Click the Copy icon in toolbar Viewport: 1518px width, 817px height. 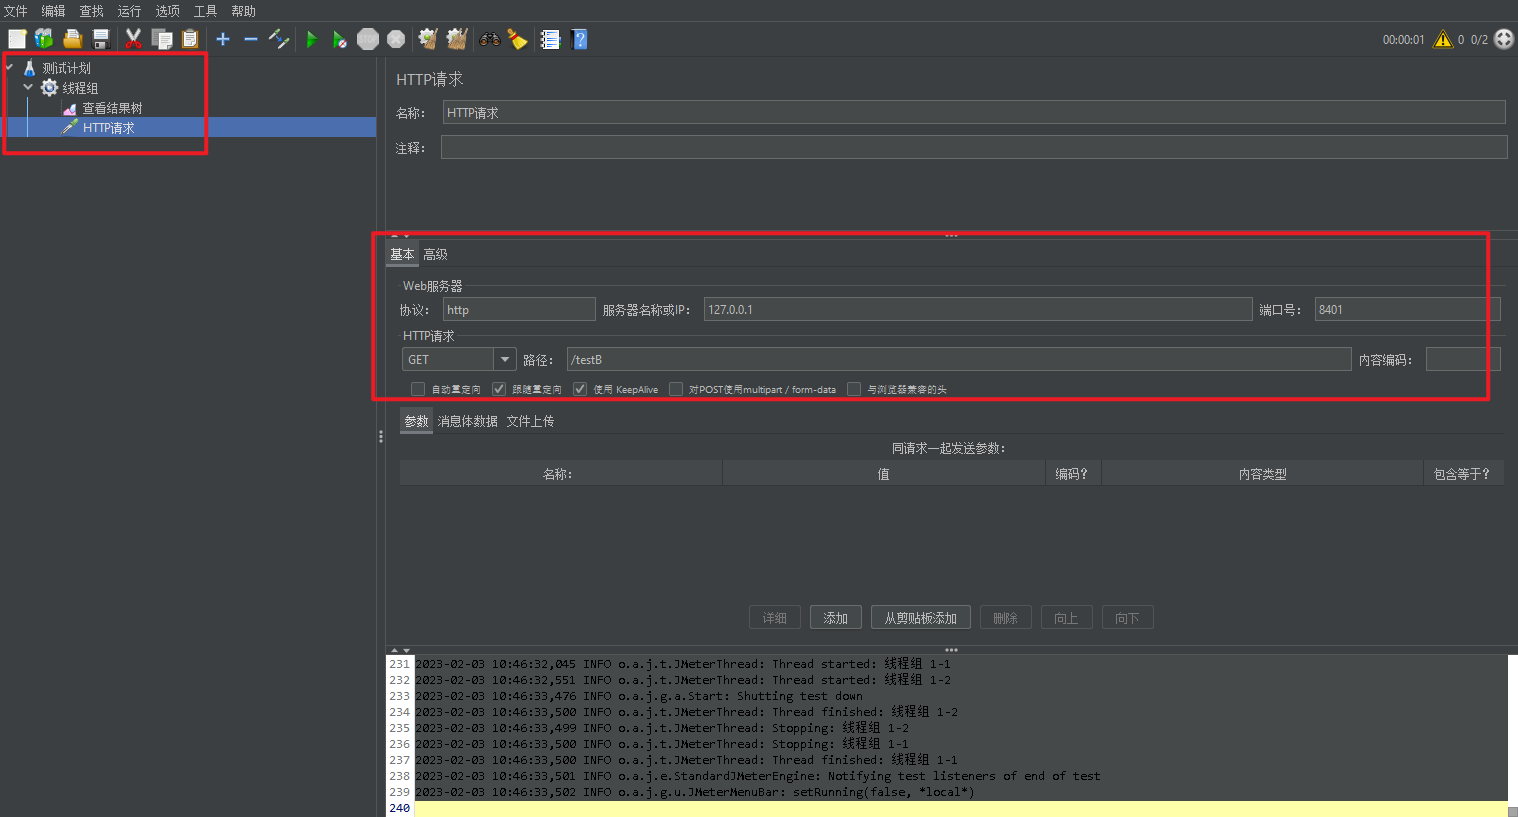pyautogui.click(x=162, y=39)
